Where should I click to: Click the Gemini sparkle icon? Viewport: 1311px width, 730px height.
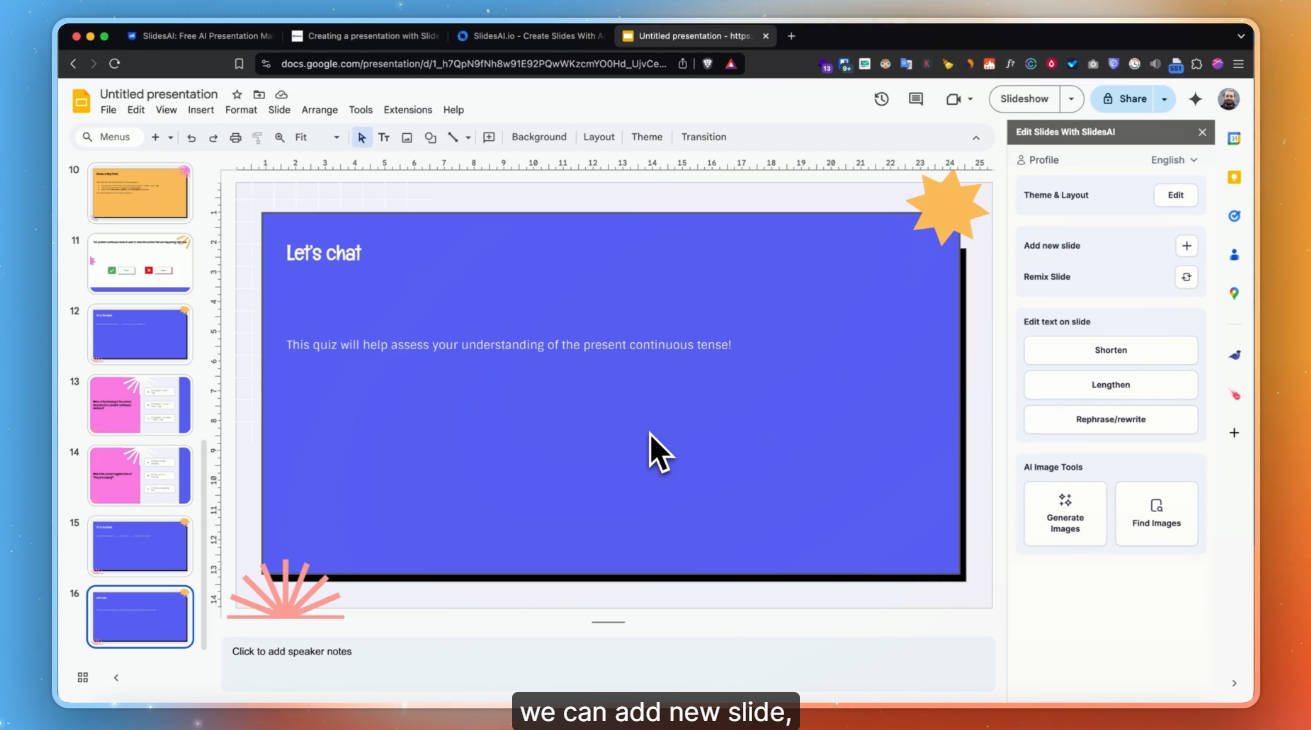[x=1195, y=99]
